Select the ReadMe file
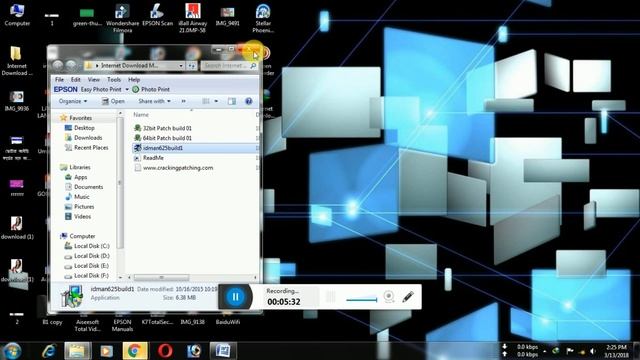Screen dimensions: 640x360 point(149,158)
